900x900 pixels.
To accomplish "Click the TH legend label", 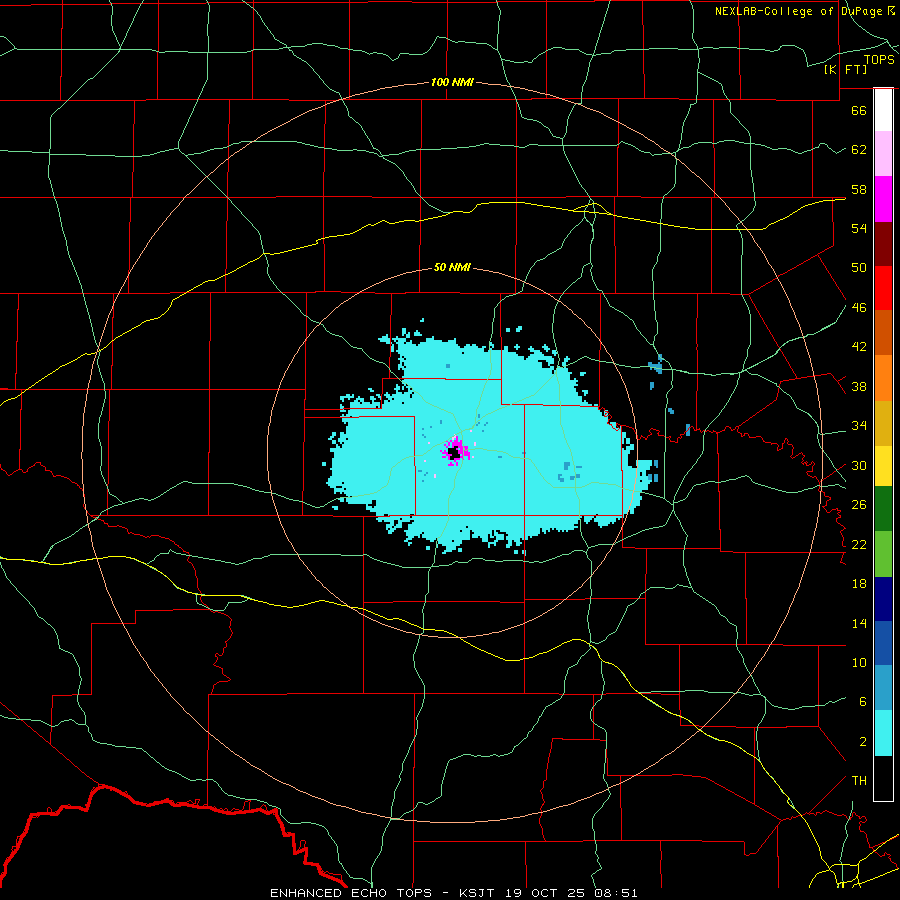I will [859, 781].
